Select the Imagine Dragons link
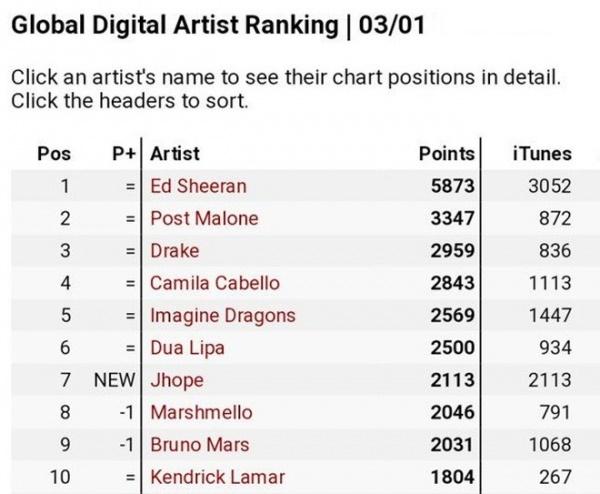The image size is (600, 494). tap(223, 315)
